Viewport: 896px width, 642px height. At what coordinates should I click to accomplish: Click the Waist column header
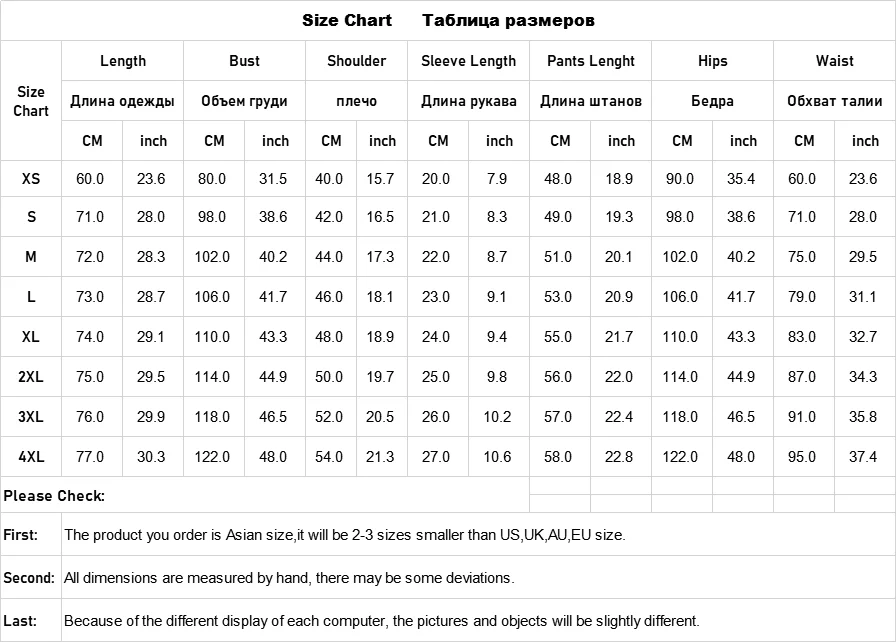click(x=834, y=61)
